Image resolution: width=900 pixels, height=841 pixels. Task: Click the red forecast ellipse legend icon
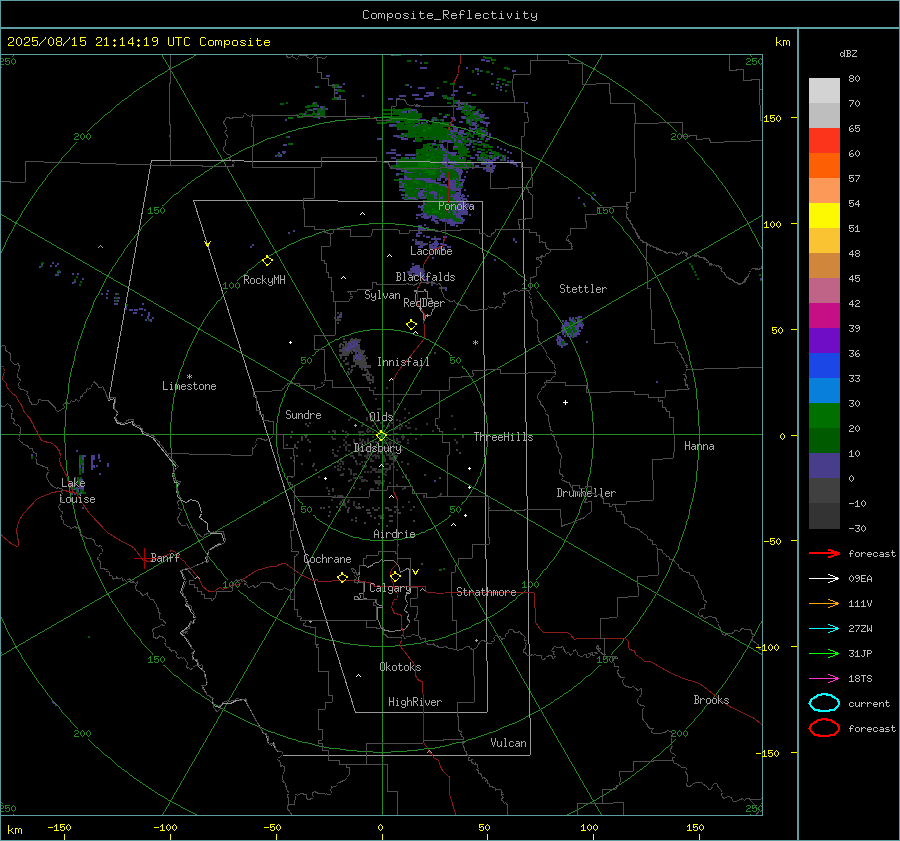[824, 728]
